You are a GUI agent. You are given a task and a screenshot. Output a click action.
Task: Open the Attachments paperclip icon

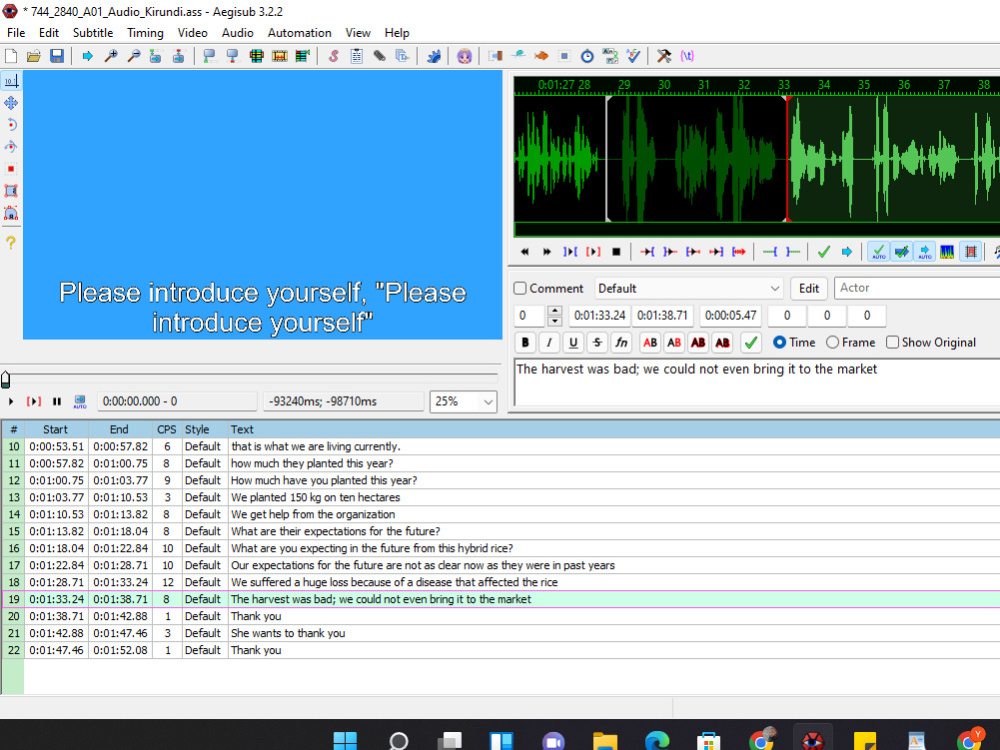tap(379, 56)
